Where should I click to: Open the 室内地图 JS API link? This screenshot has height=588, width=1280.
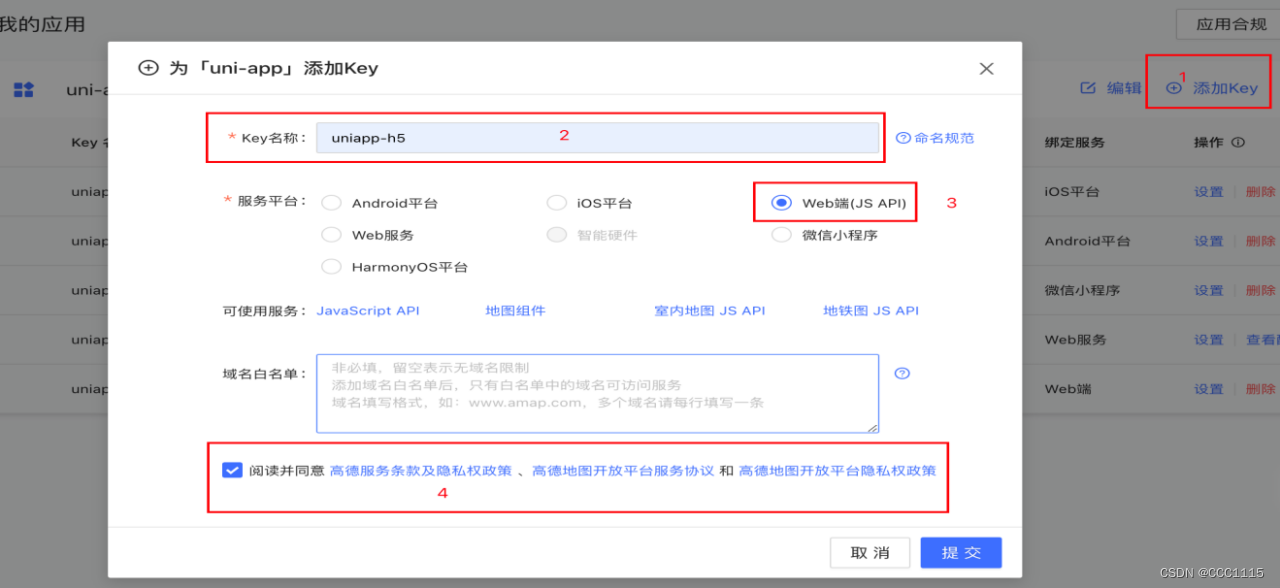click(x=710, y=311)
